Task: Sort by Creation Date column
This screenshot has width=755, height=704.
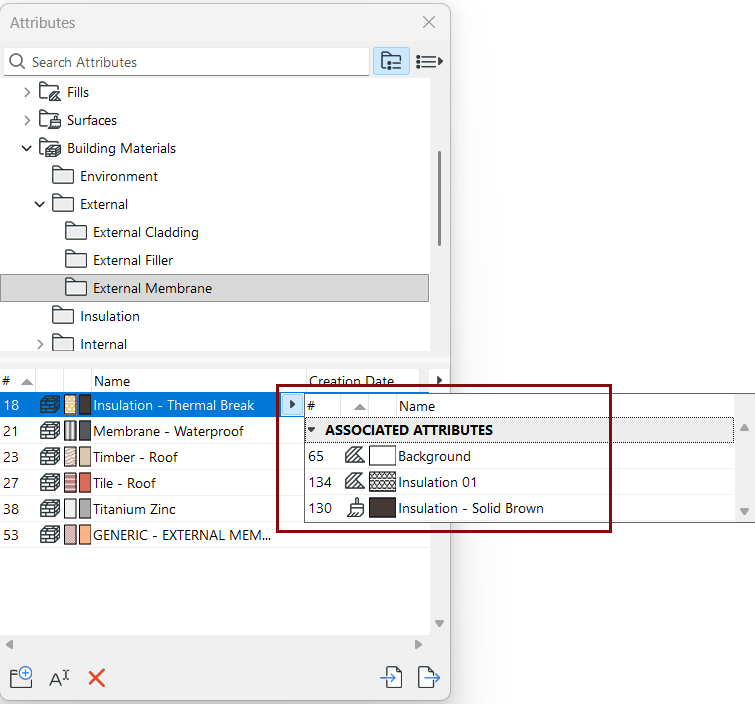Action: (x=363, y=380)
